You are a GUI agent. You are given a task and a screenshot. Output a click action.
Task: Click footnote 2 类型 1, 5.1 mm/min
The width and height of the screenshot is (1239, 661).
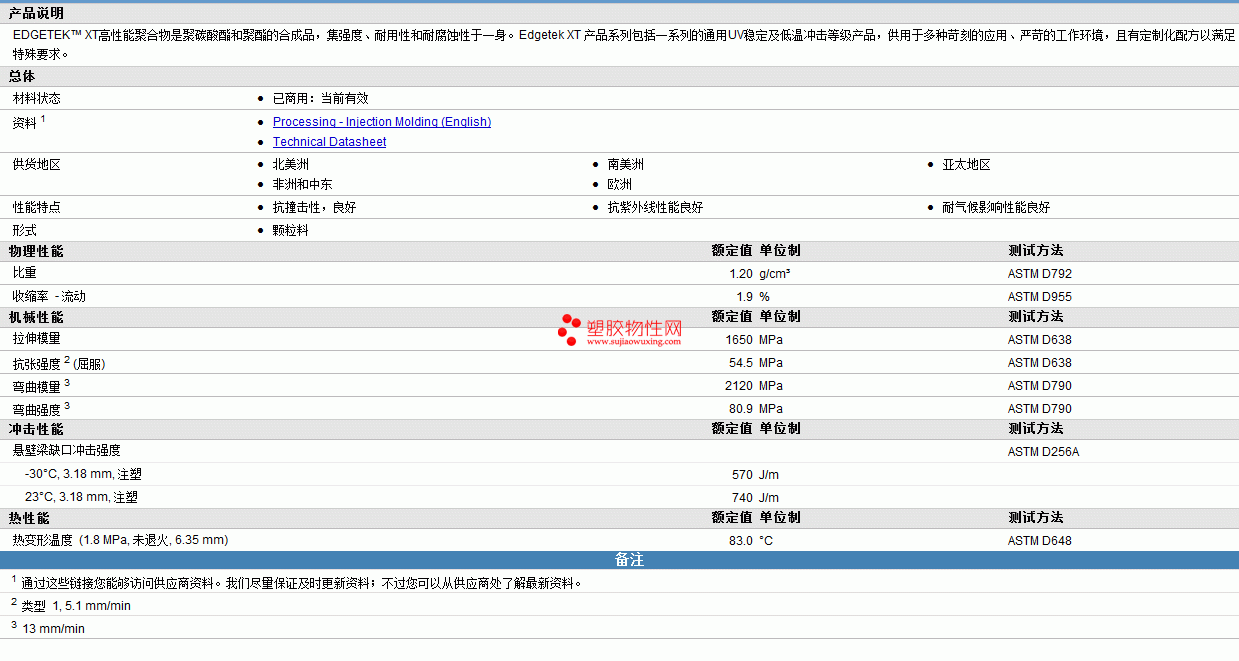point(71,606)
